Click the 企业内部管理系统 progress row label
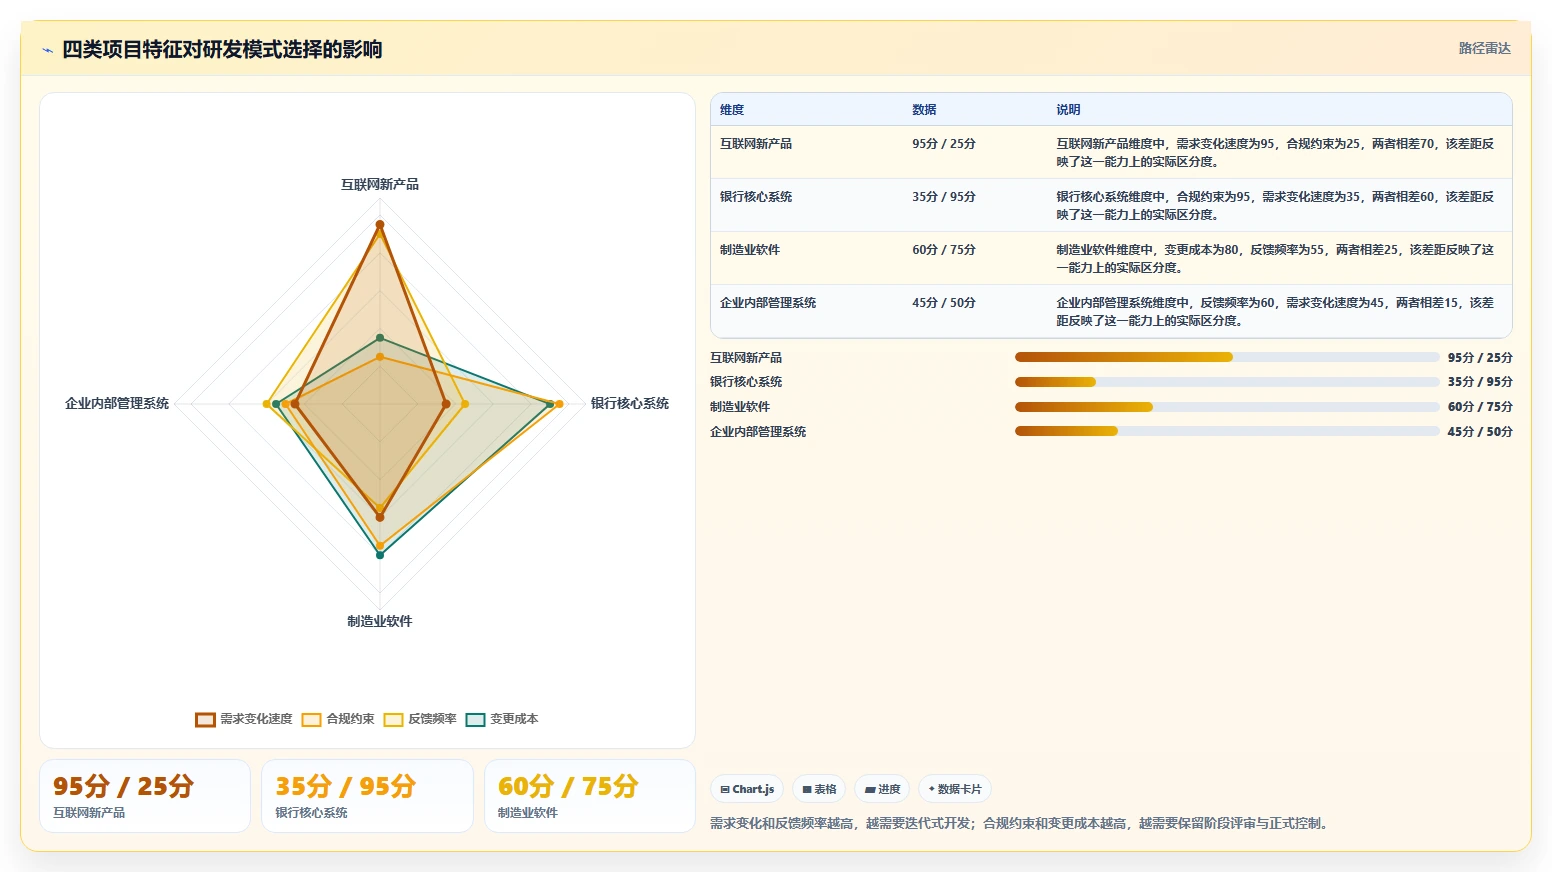 (758, 432)
